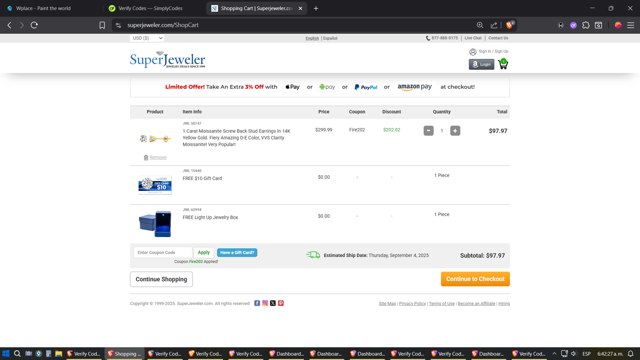Click the red profile avatar icon
This screenshot has width=640, height=360.
click(x=618, y=25)
